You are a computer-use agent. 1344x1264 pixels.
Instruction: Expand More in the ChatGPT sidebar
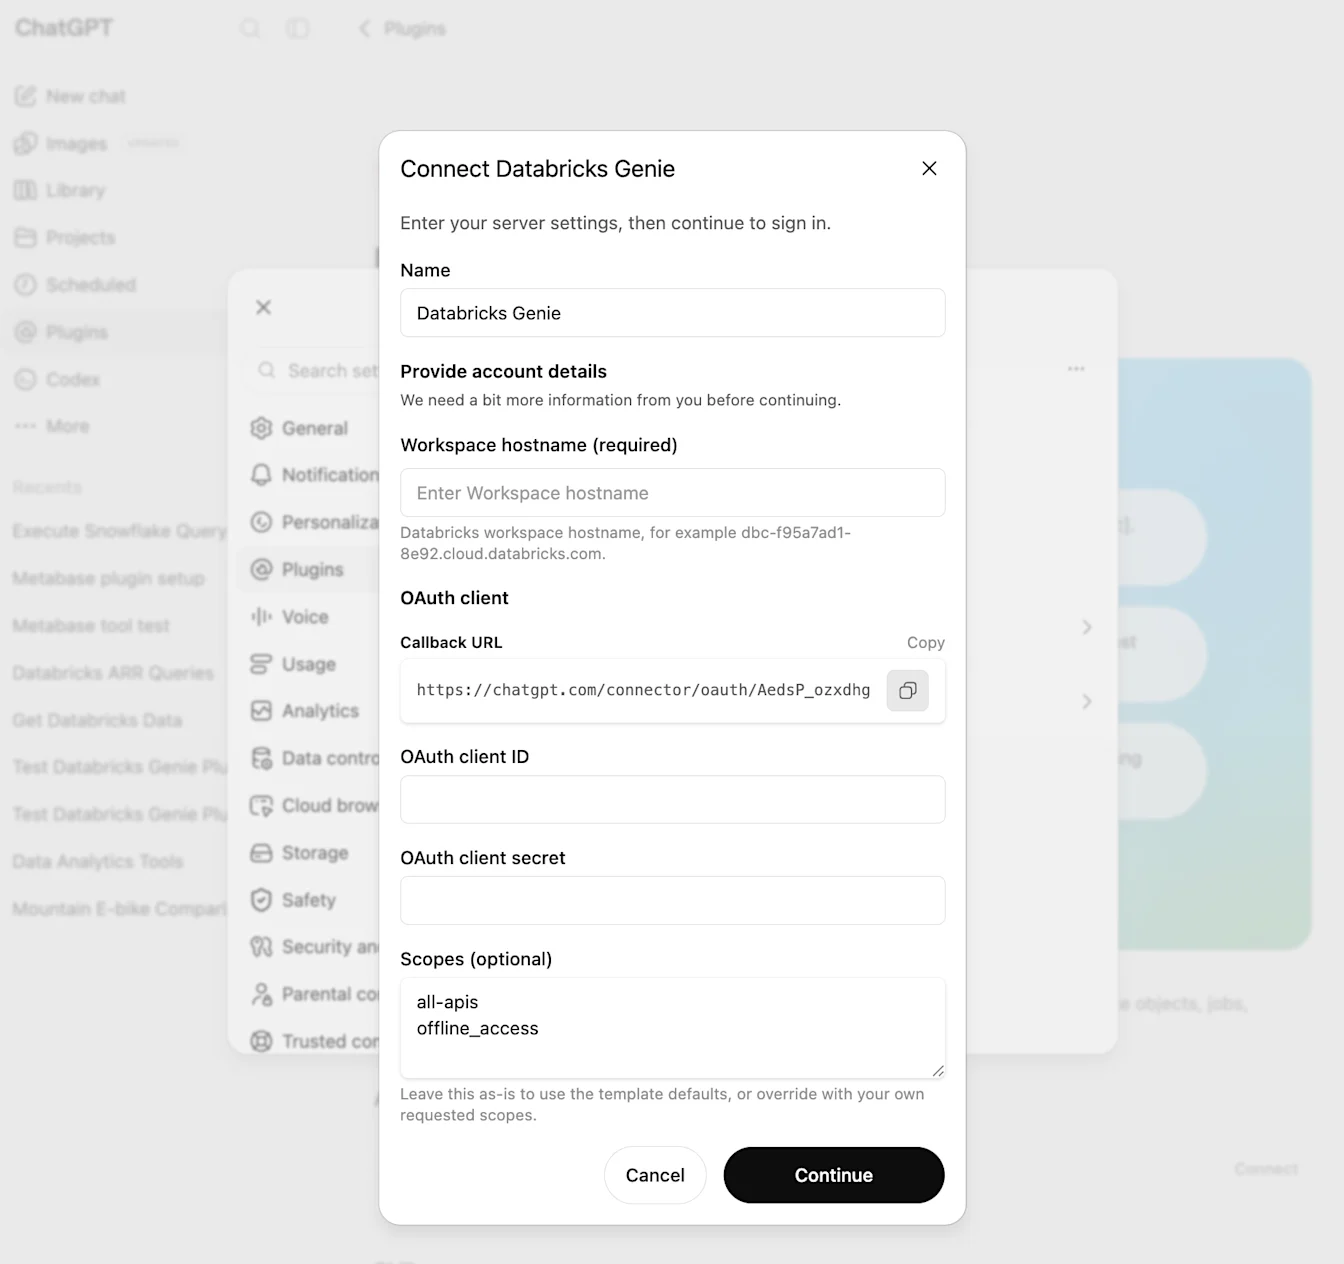(x=52, y=426)
